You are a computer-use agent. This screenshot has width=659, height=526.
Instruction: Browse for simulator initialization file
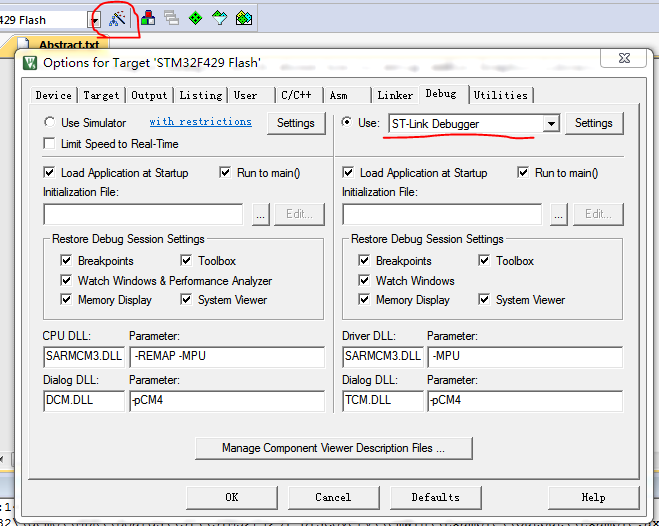pos(261,215)
